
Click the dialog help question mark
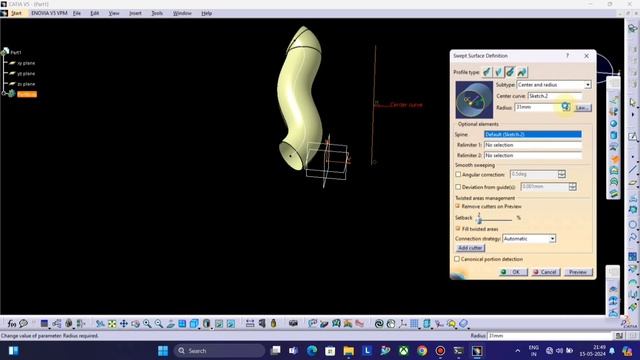567,56
